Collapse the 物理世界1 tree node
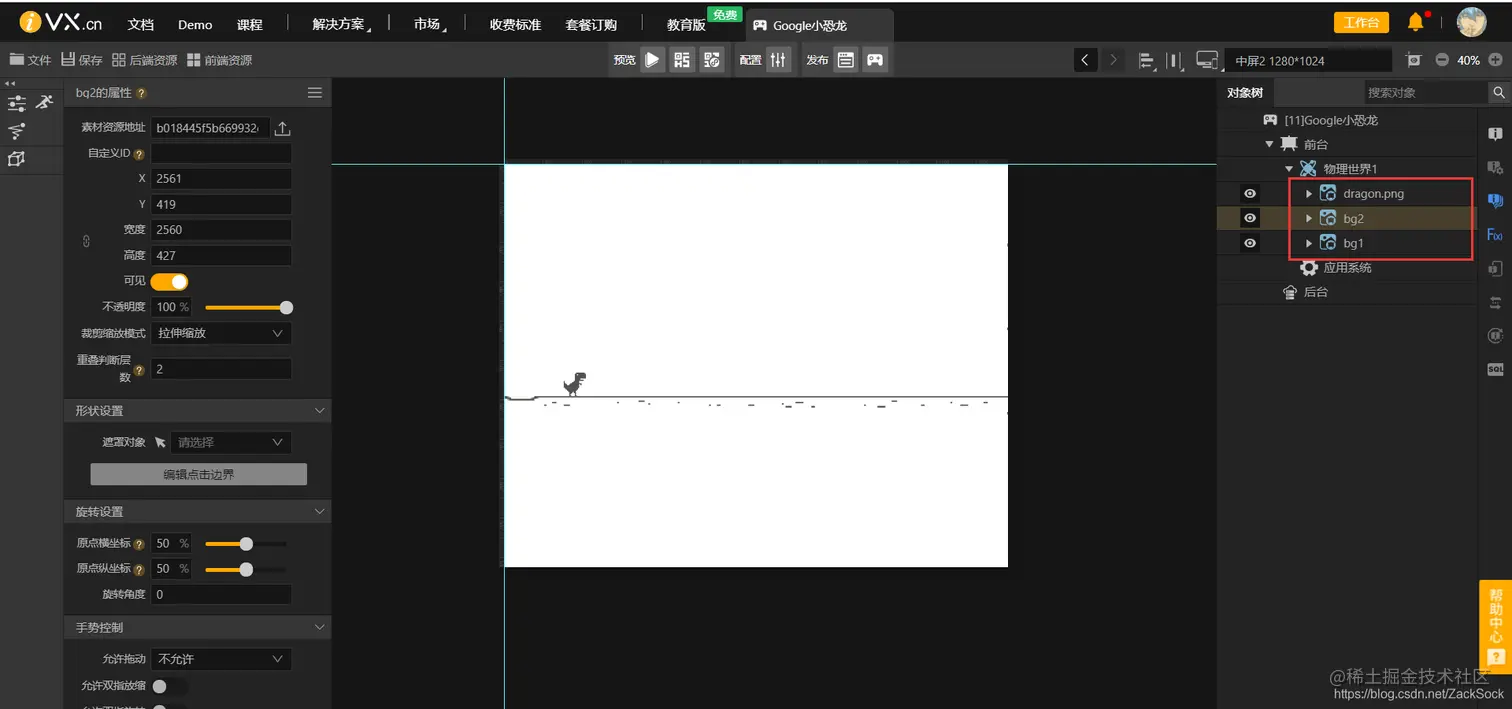 tap(1289, 169)
